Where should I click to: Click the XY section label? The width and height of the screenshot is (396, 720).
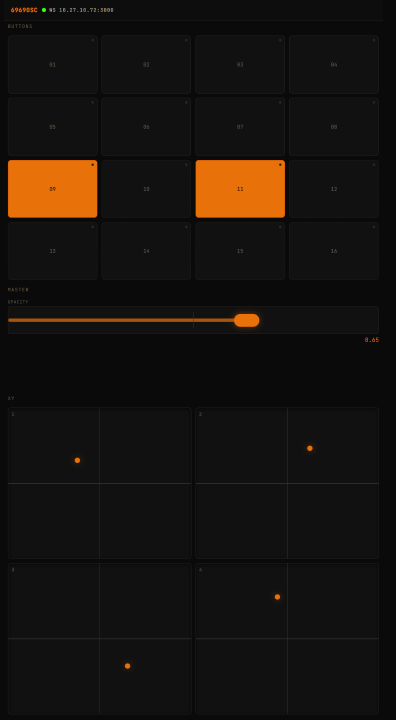(x=11, y=398)
